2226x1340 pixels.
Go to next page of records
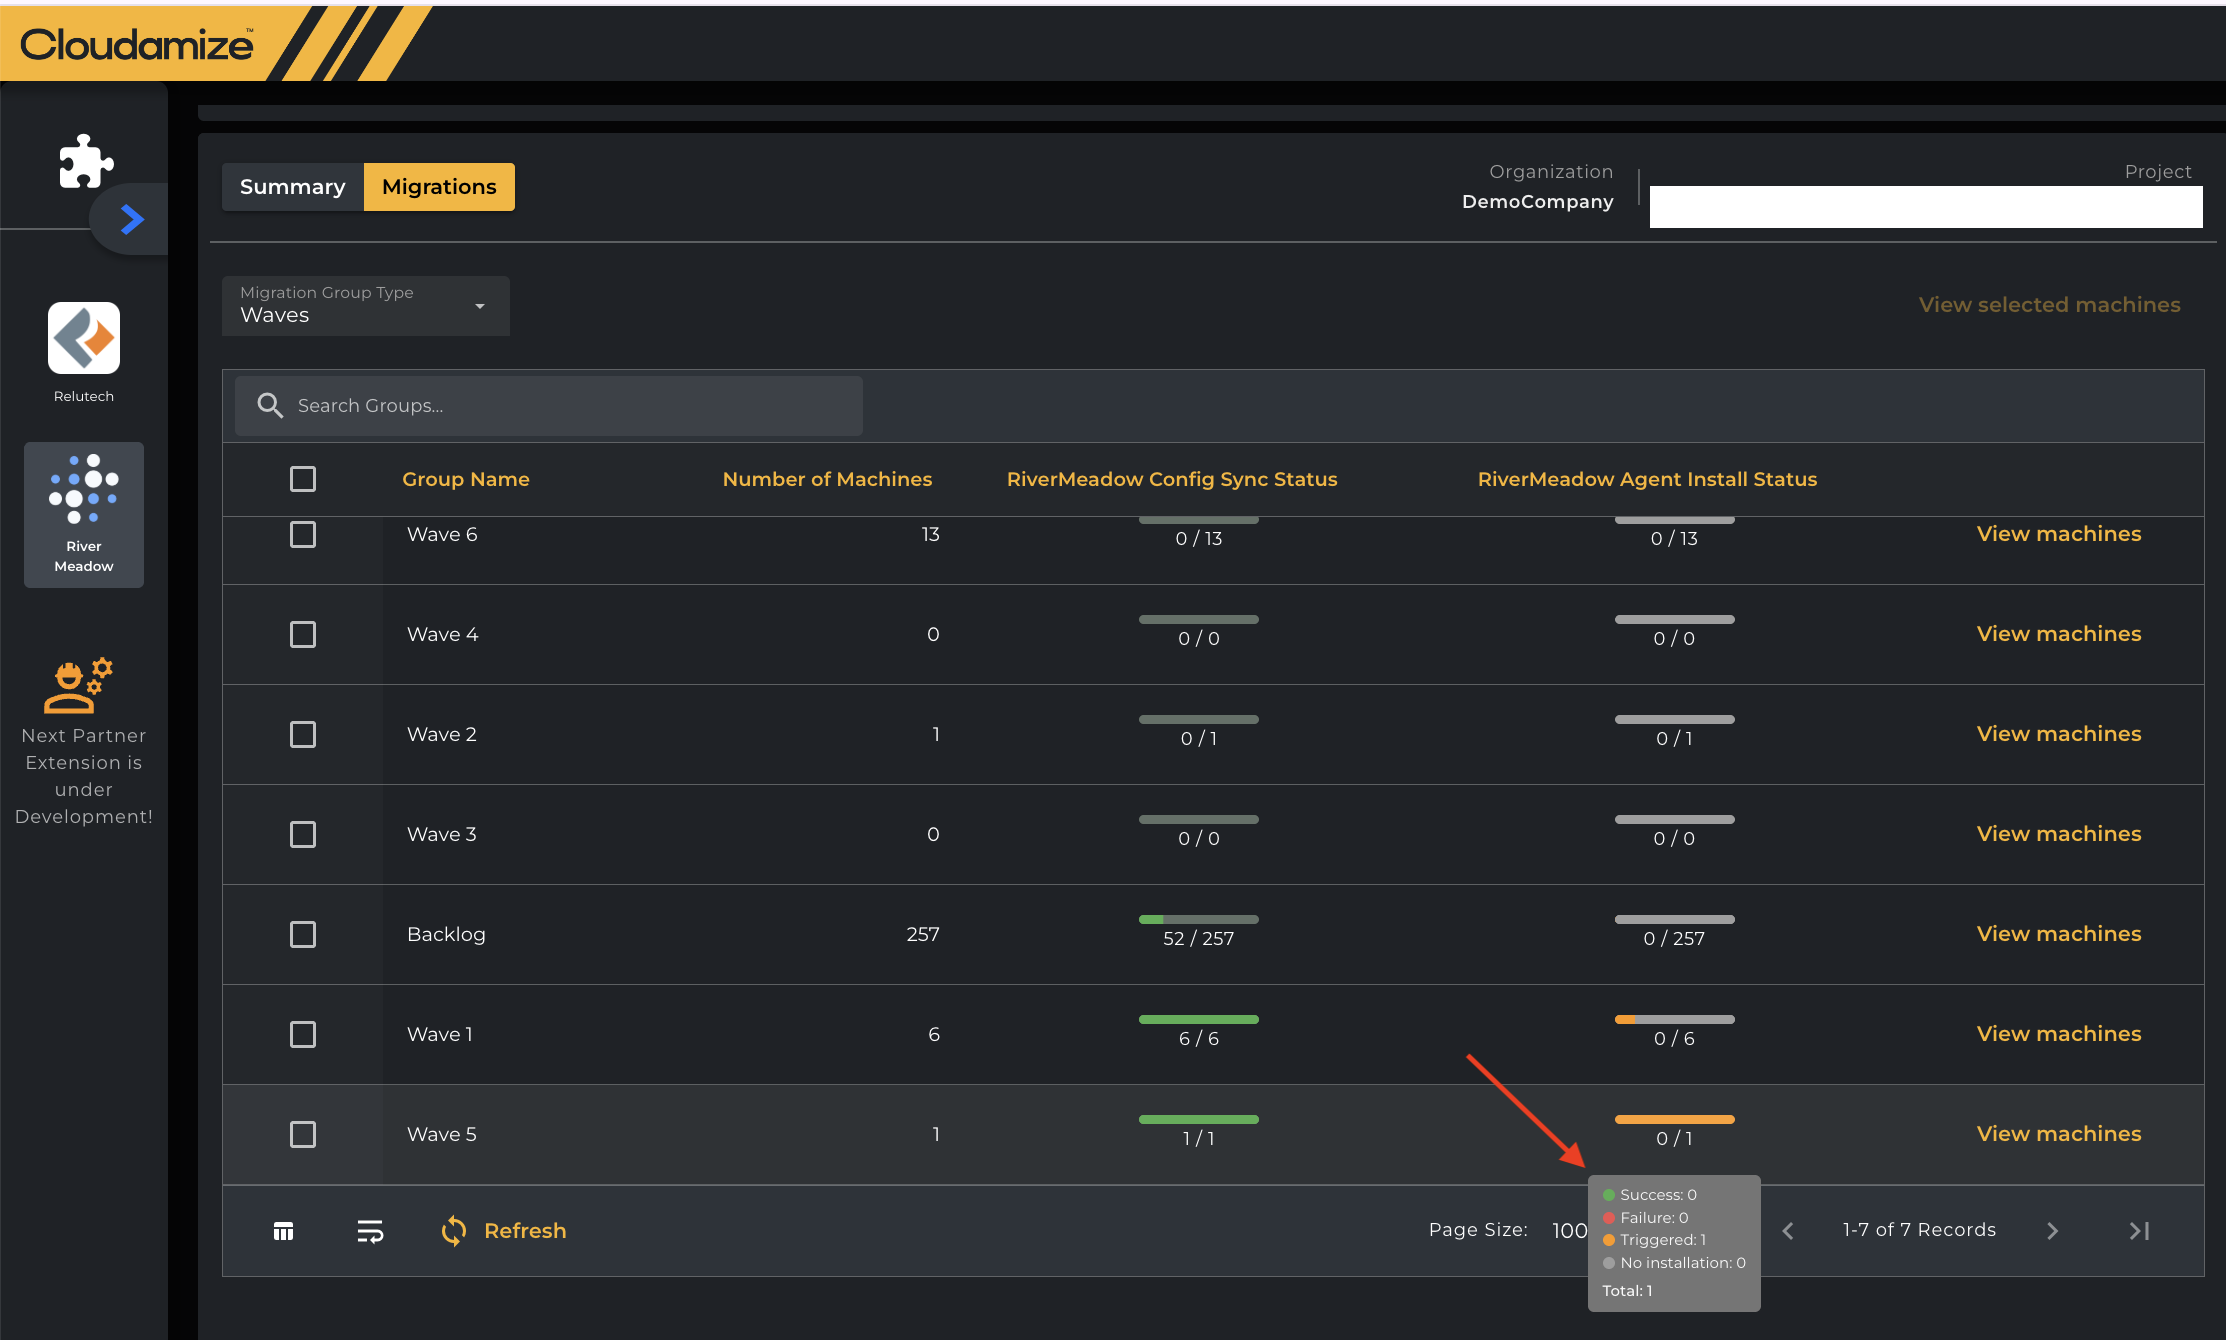[x=2053, y=1231]
